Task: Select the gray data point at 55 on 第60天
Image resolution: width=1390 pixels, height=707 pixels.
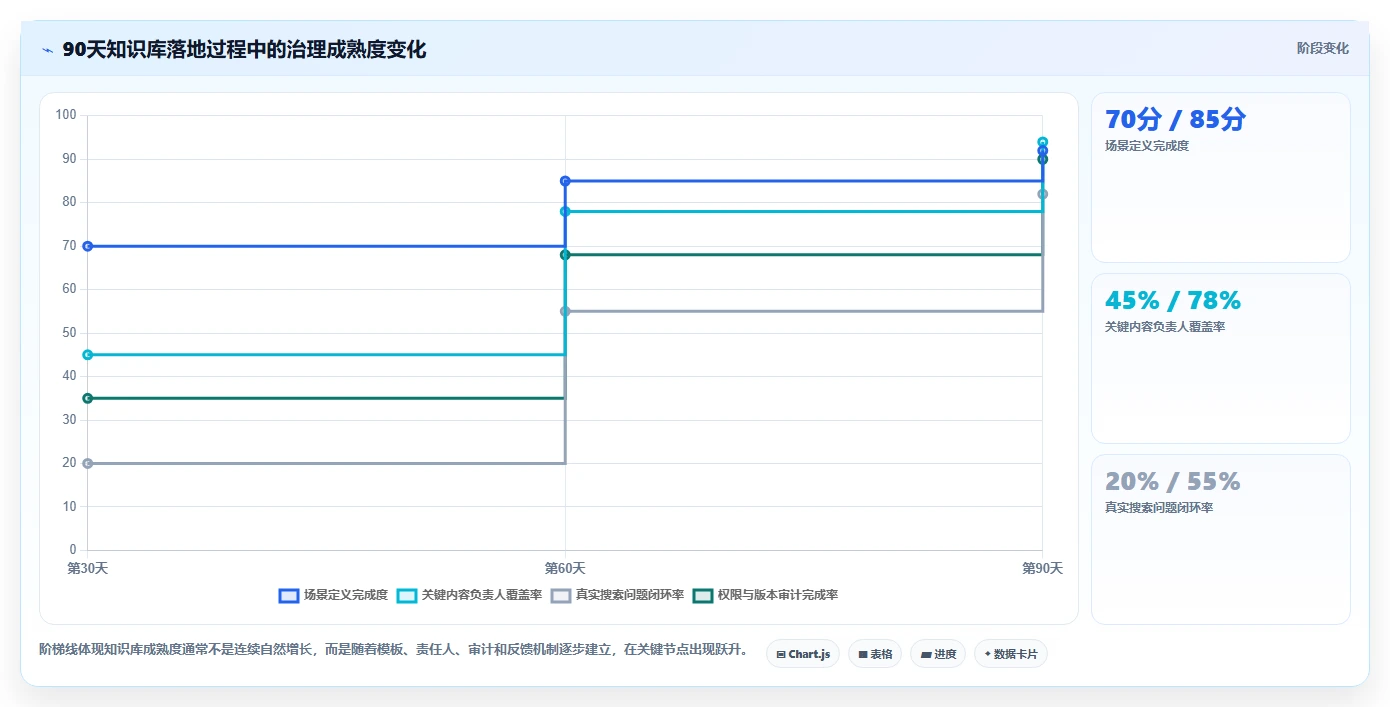Action: [565, 311]
